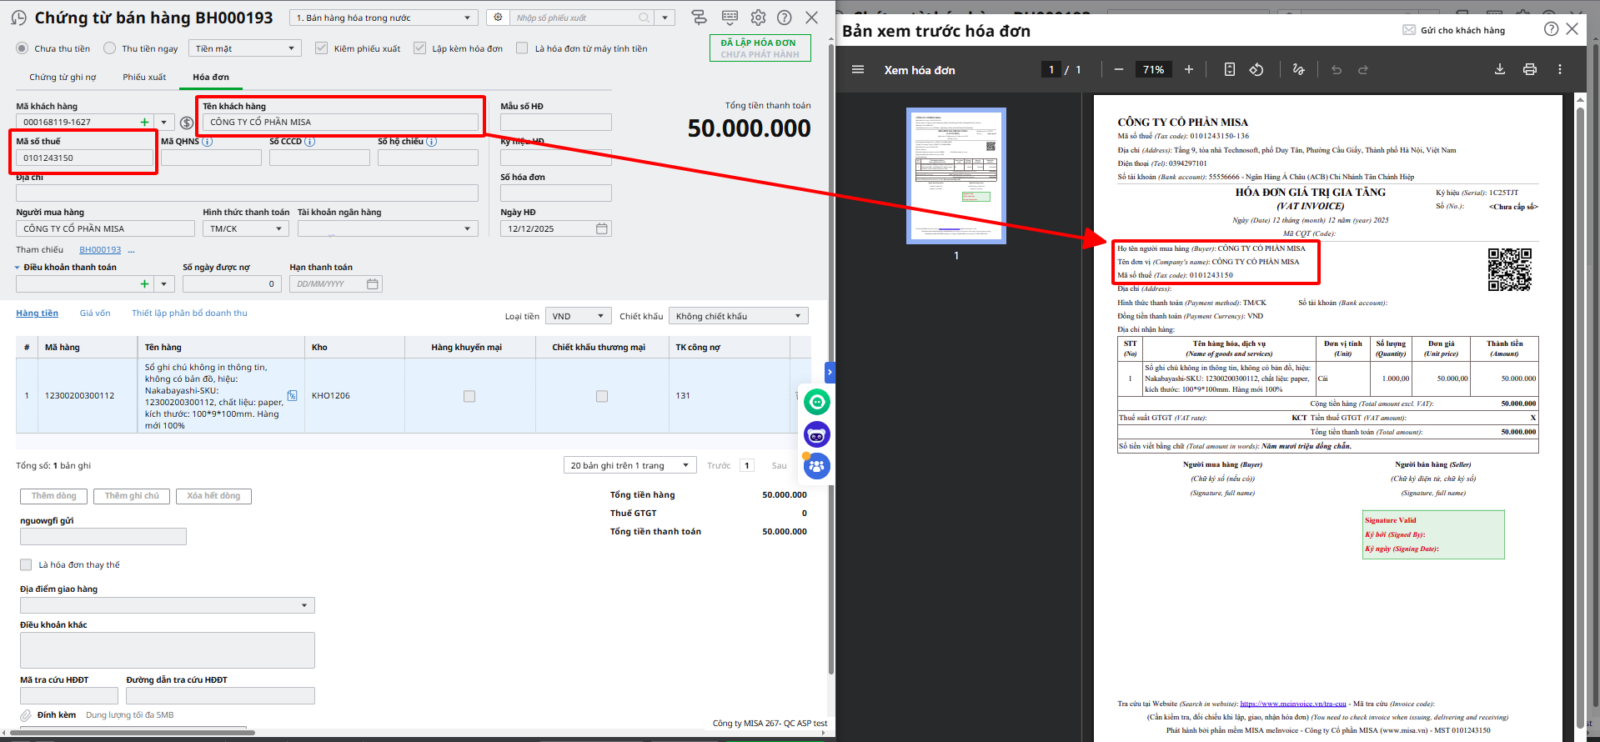This screenshot has height=742, width=1600.
Task: Open the BH000193 reference link
Action: pyautogui.click(x=100, y=250)
